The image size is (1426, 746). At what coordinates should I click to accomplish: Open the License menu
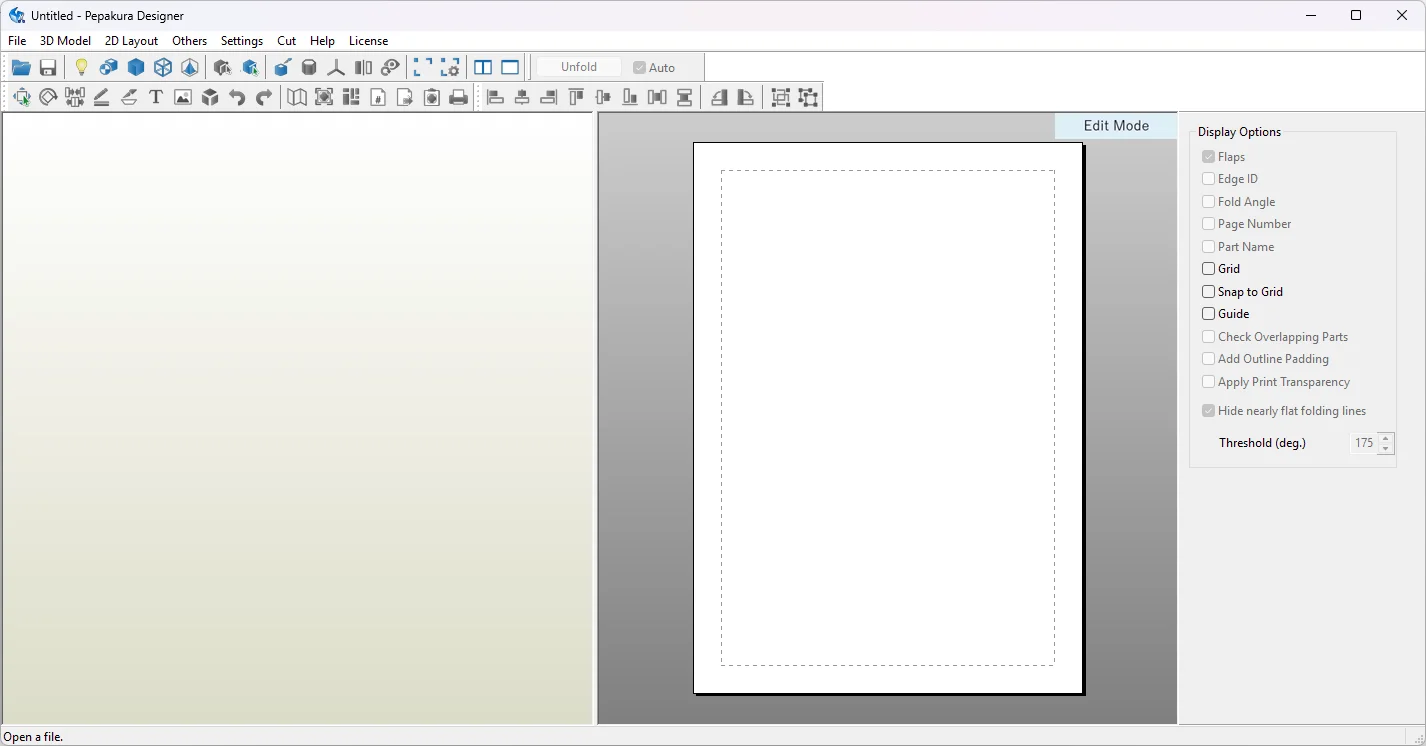(x=368, y=41)
